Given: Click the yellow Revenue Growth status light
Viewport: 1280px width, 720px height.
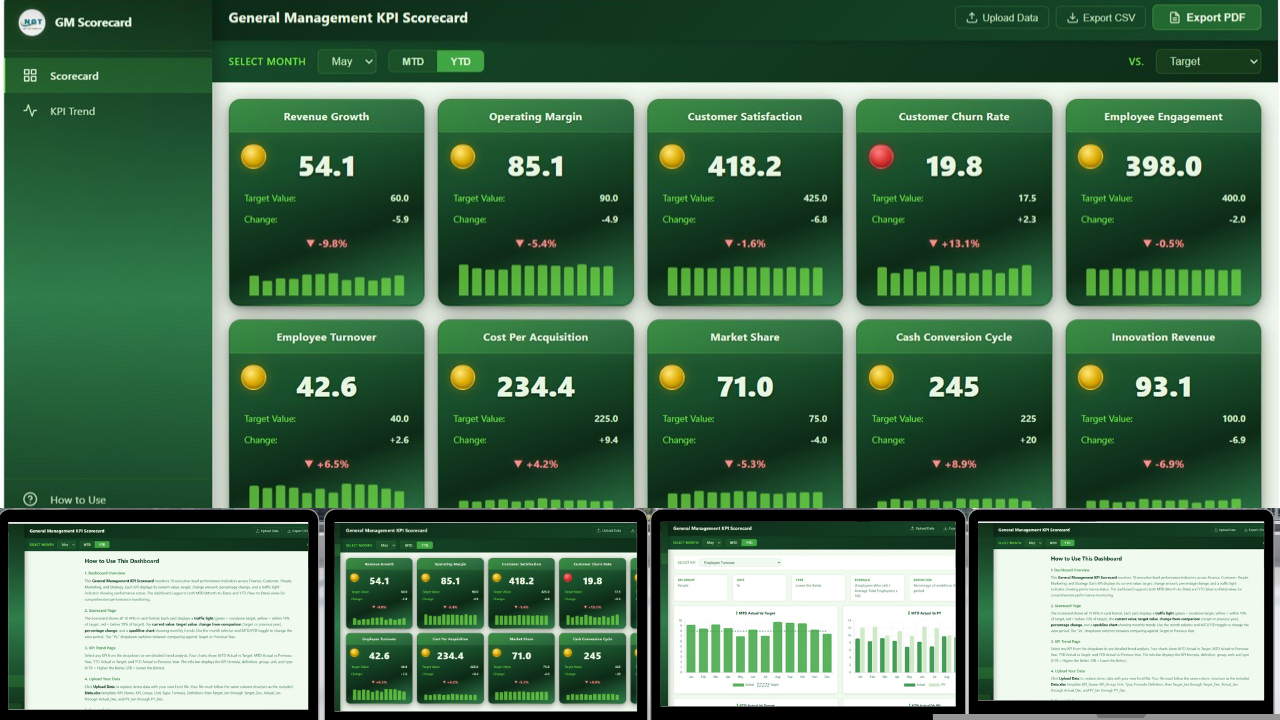Looking at the screenshot, I should point(254,157).
